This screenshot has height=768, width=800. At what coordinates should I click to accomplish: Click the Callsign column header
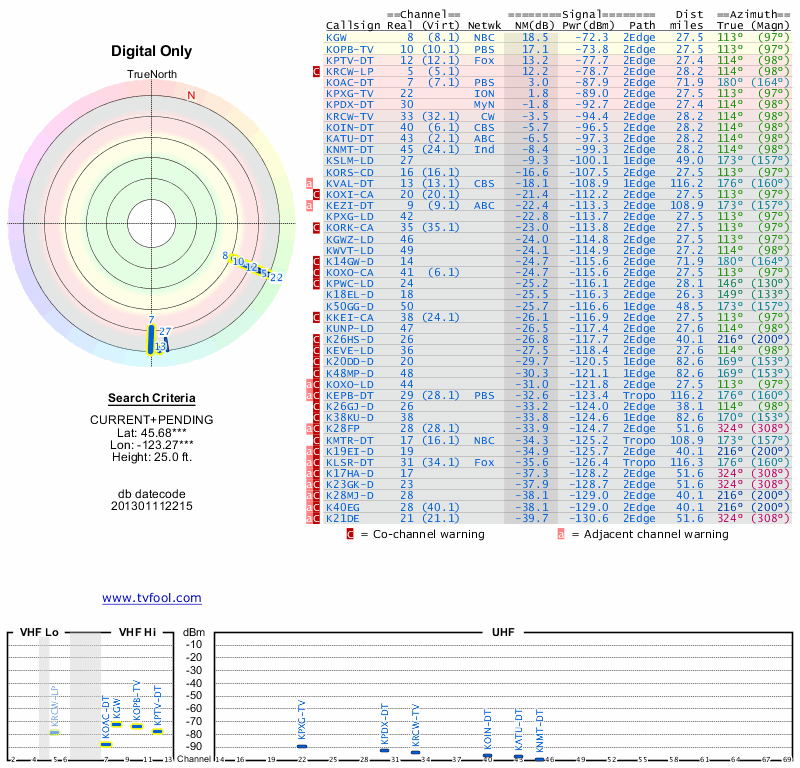click(x=354, y=25)
